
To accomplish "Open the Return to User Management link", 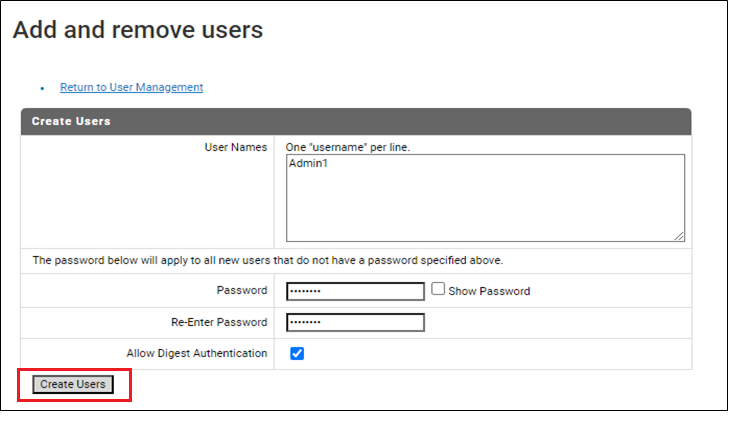I will tap(131, 87).
